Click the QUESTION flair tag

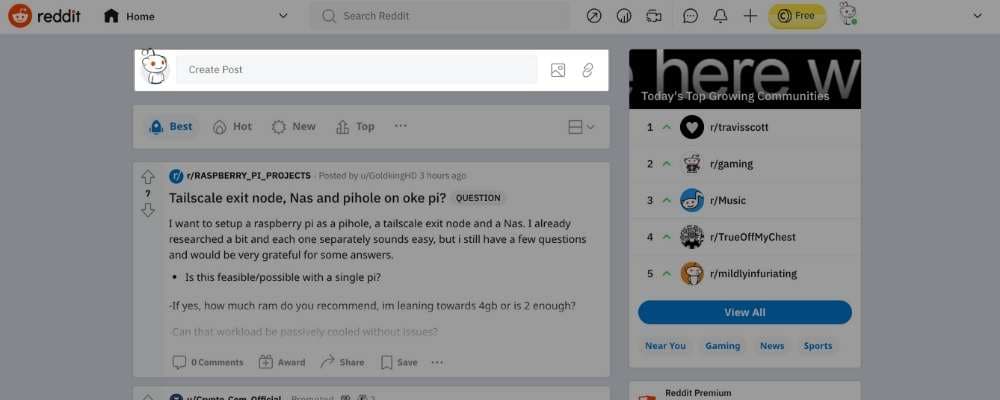(478, 198)
